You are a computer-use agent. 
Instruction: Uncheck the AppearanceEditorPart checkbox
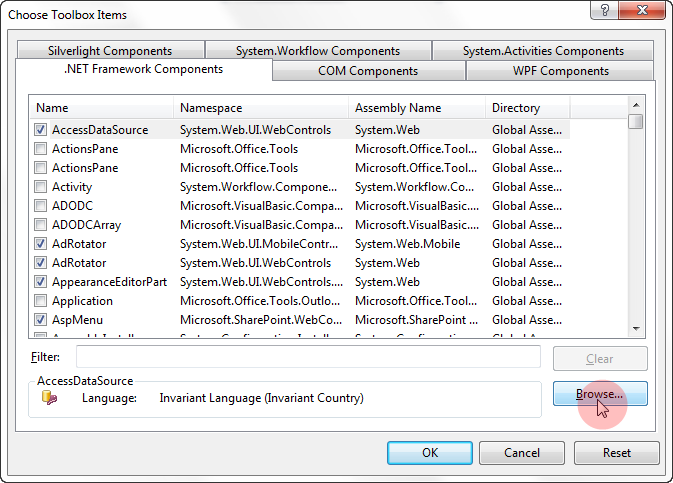click(40, 282)
